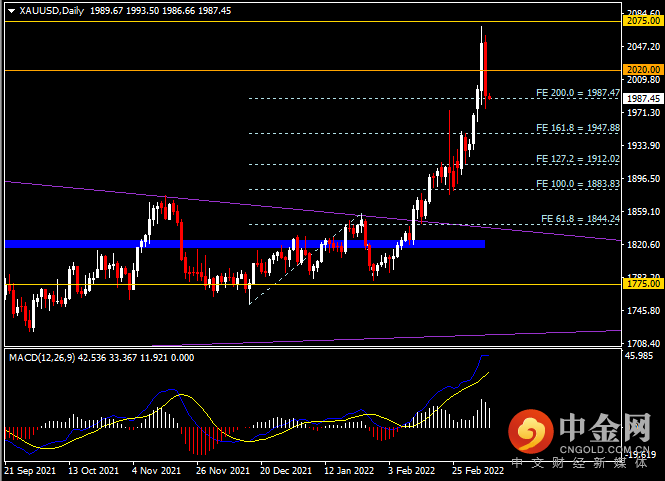Viewport: 665px width, 481px height.
Task: Click the FE 127.2 = 1912.02 label
Action: (578, 159)
